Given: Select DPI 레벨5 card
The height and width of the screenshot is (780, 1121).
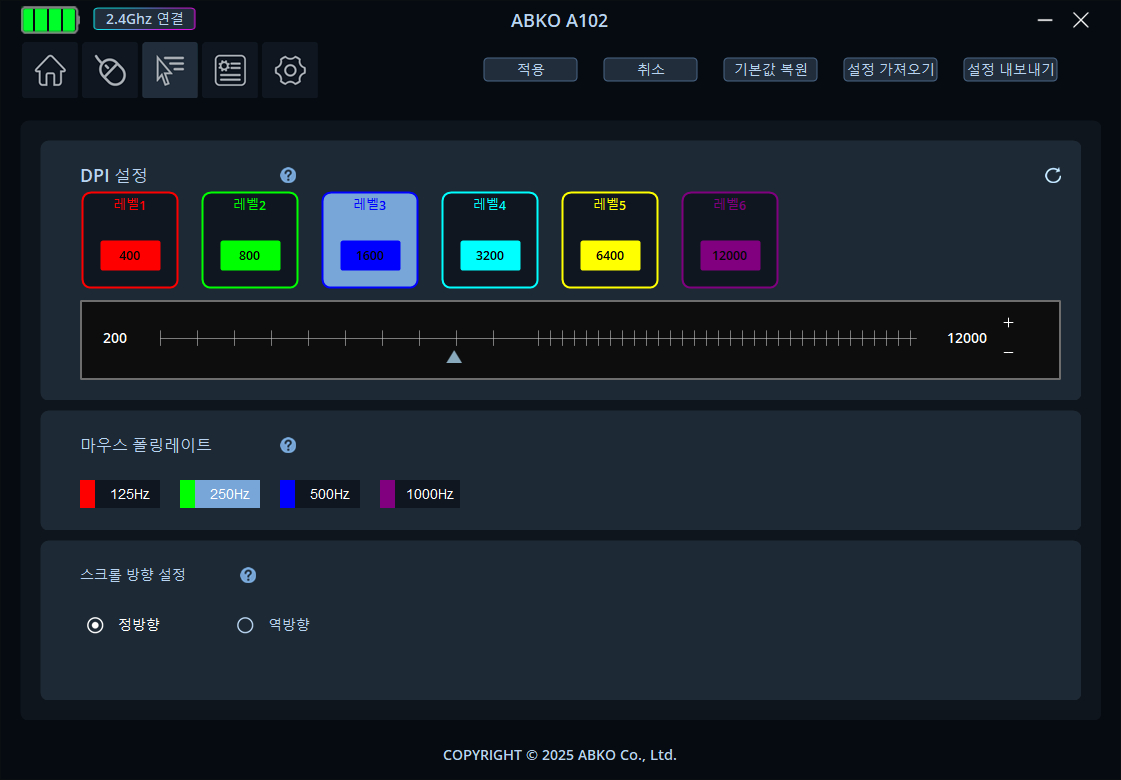Looking at the screenshot, I should 611,240.
